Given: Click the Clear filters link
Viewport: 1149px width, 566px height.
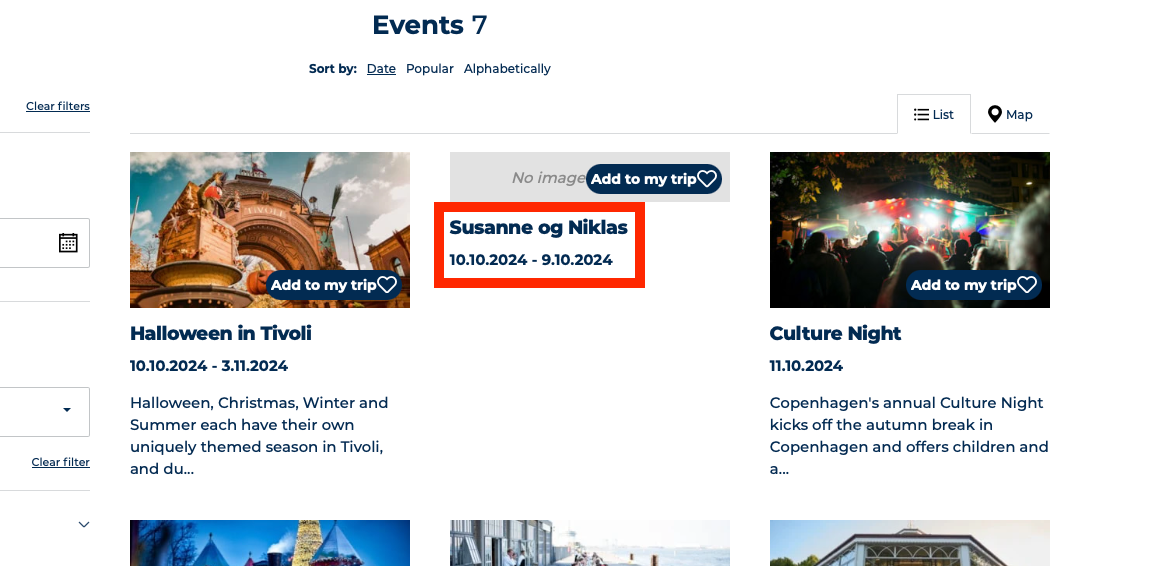Looking at the screenshot, I should click(x=58, y=106).
